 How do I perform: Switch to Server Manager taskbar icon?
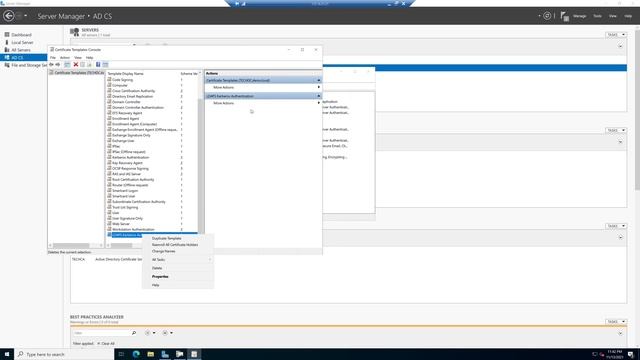coord(165,354)
